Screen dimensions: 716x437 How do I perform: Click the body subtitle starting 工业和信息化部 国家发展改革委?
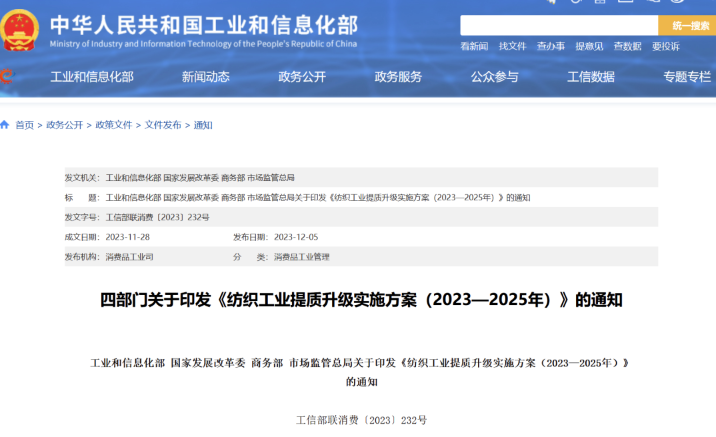click(x=360, y=363)
